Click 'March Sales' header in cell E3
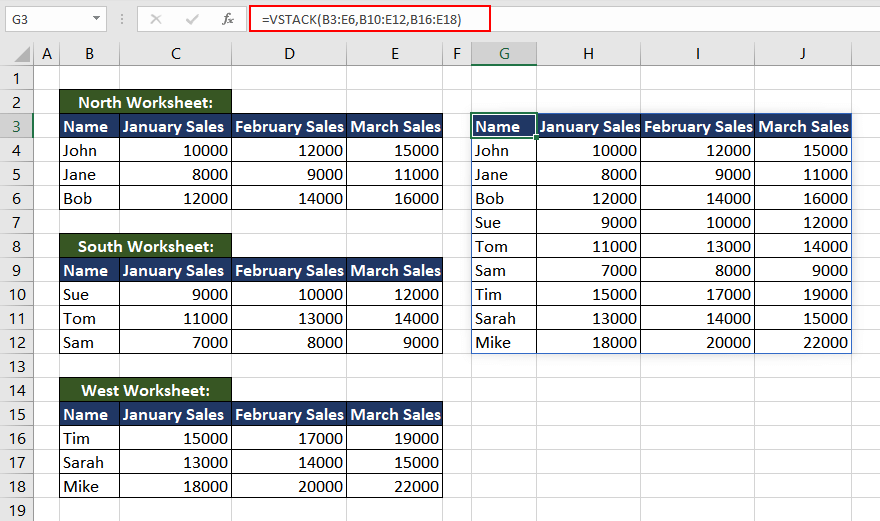The height and width of the screenshot is (521, 880). [x=395, y=126]
